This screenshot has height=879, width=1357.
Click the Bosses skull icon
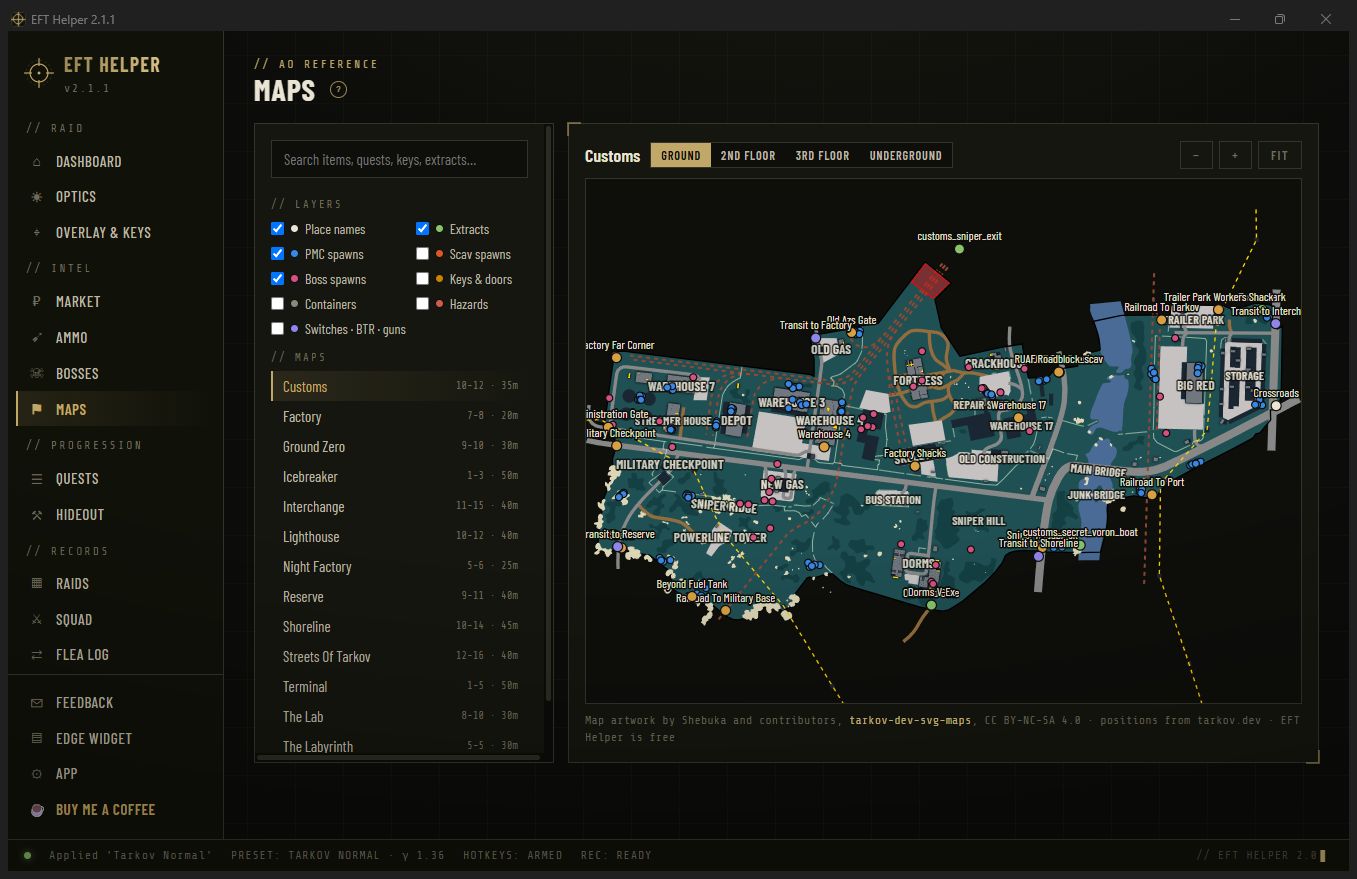37,374
